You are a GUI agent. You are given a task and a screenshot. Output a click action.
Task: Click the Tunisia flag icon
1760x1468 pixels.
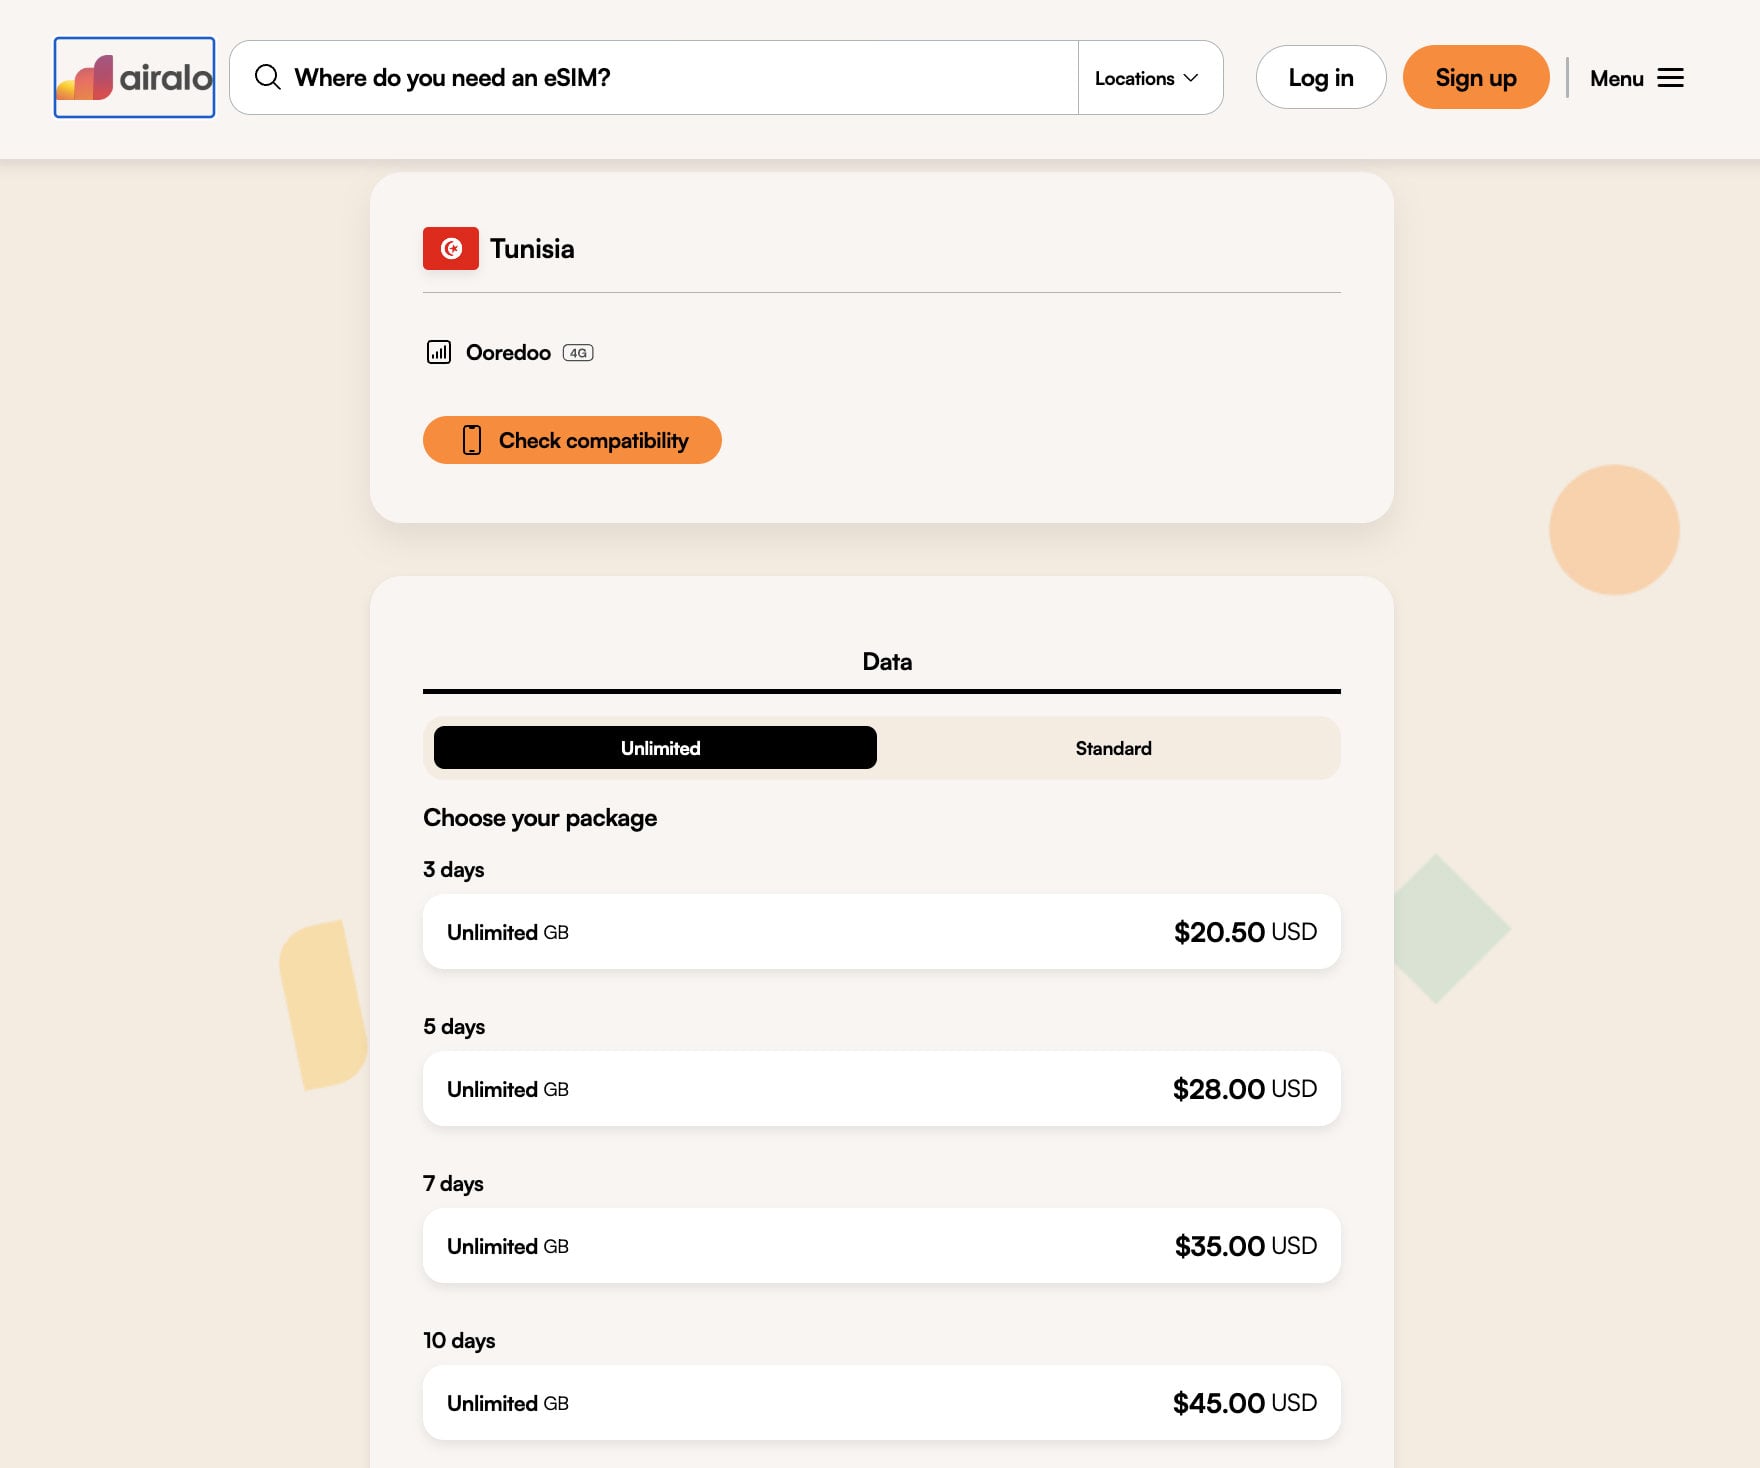(451, 249)
